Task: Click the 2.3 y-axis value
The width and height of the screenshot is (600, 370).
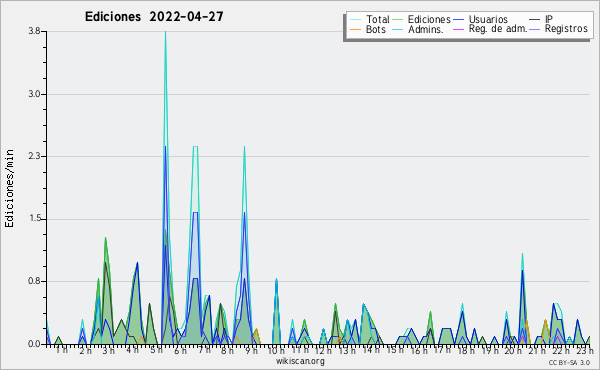Action: 34,156
